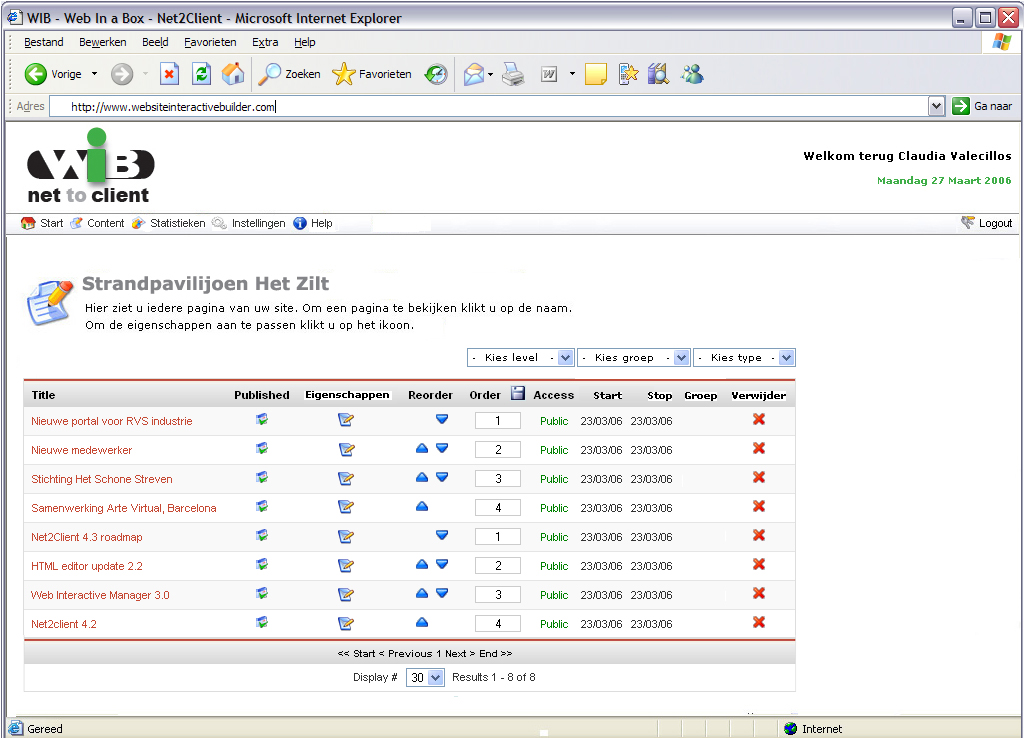Viewport: 1024px width, 738px height.
Task: Open the Beeld menu
Action: coord(155,42)
